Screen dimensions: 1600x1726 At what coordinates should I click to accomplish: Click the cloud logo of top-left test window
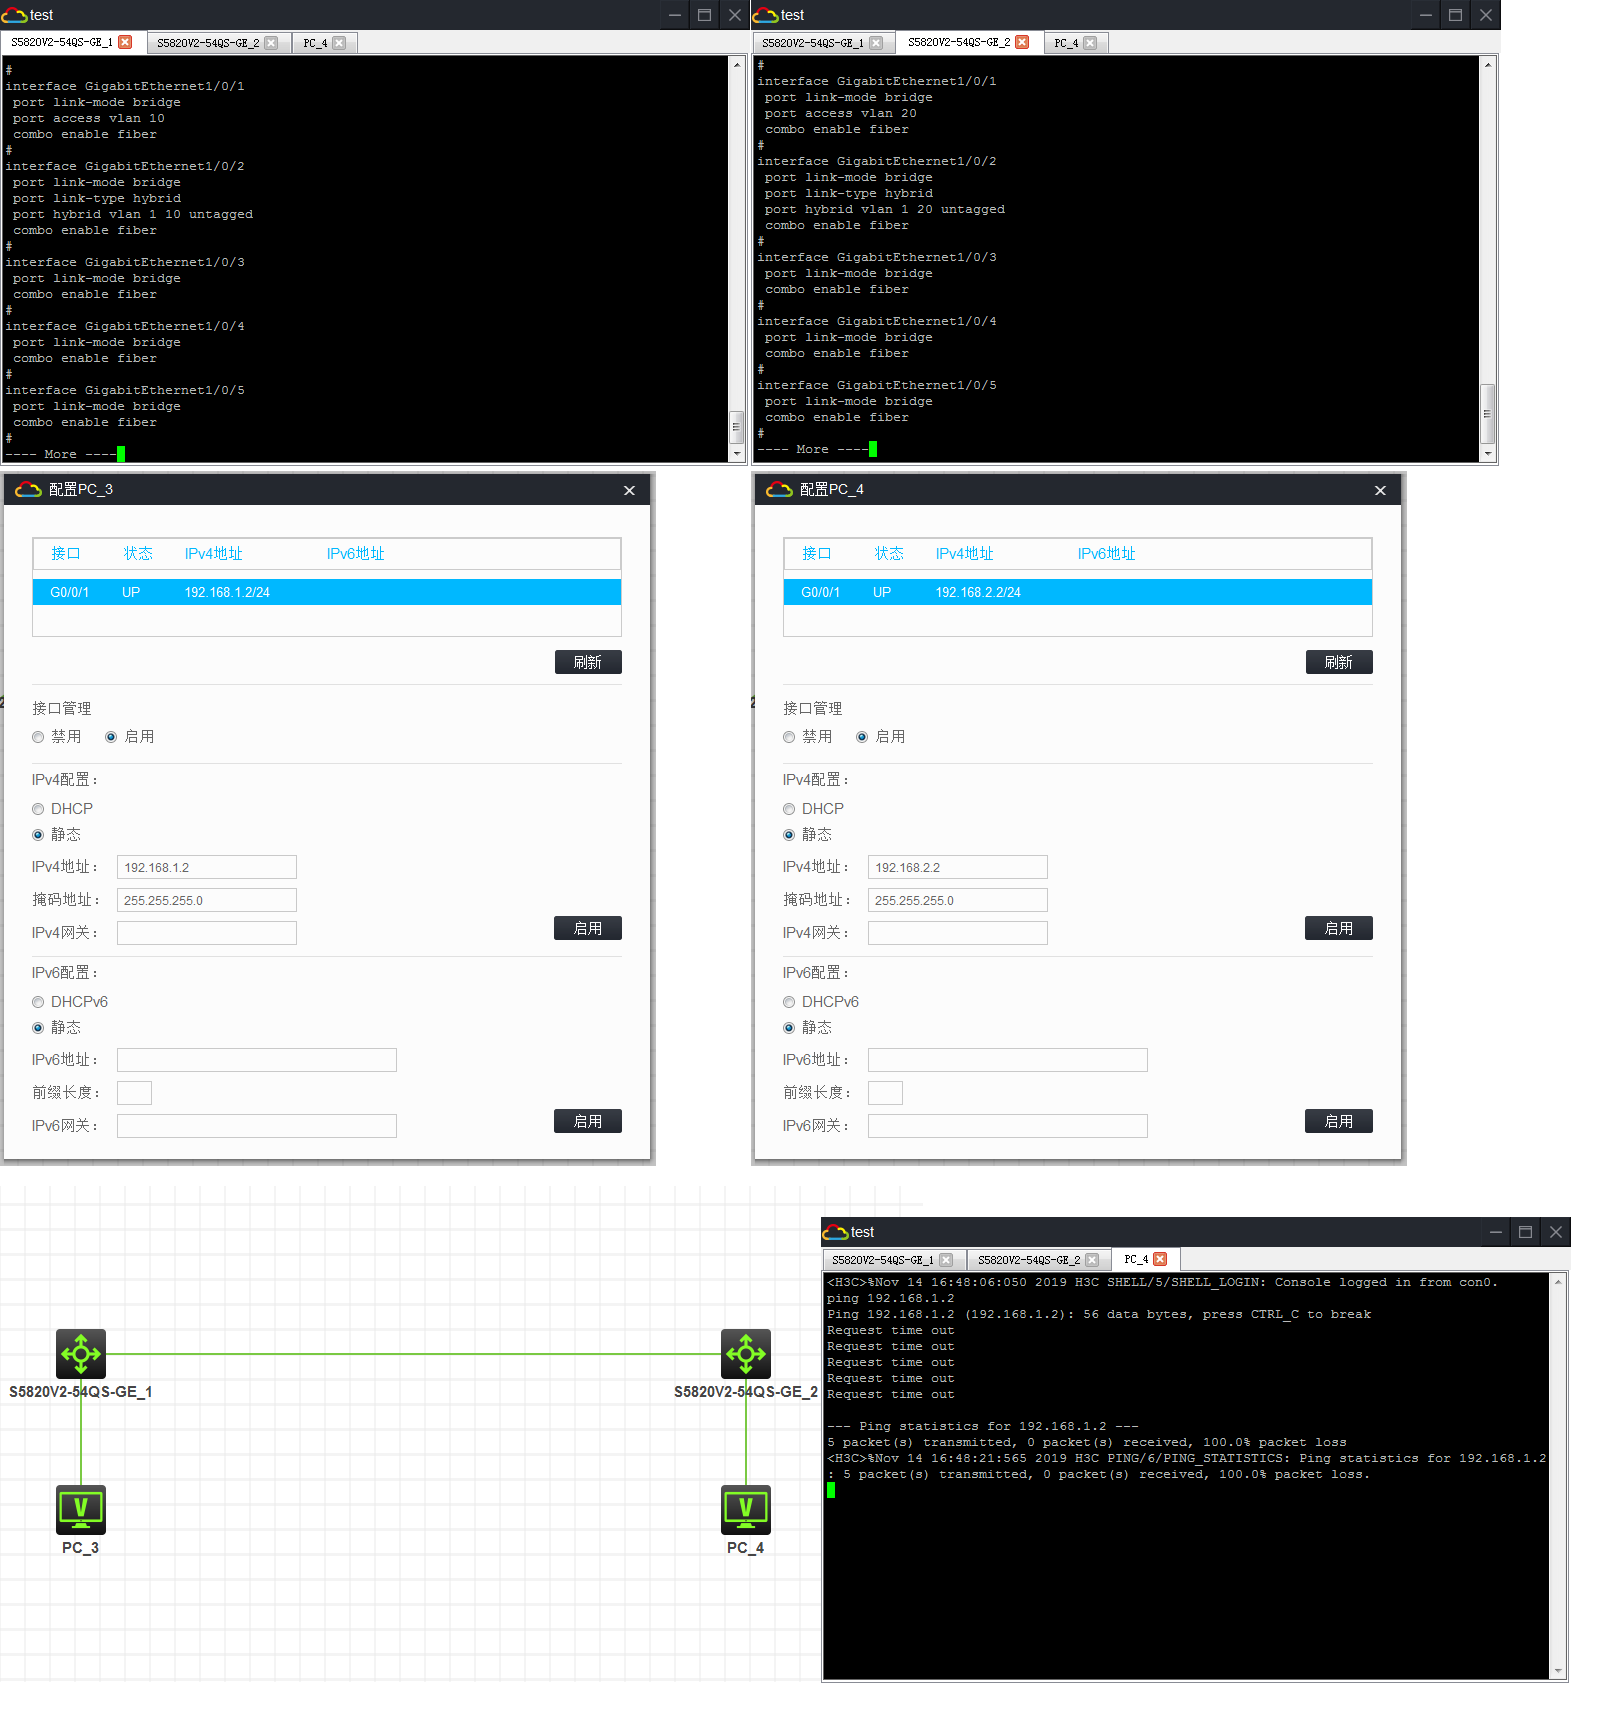point(14,15)
